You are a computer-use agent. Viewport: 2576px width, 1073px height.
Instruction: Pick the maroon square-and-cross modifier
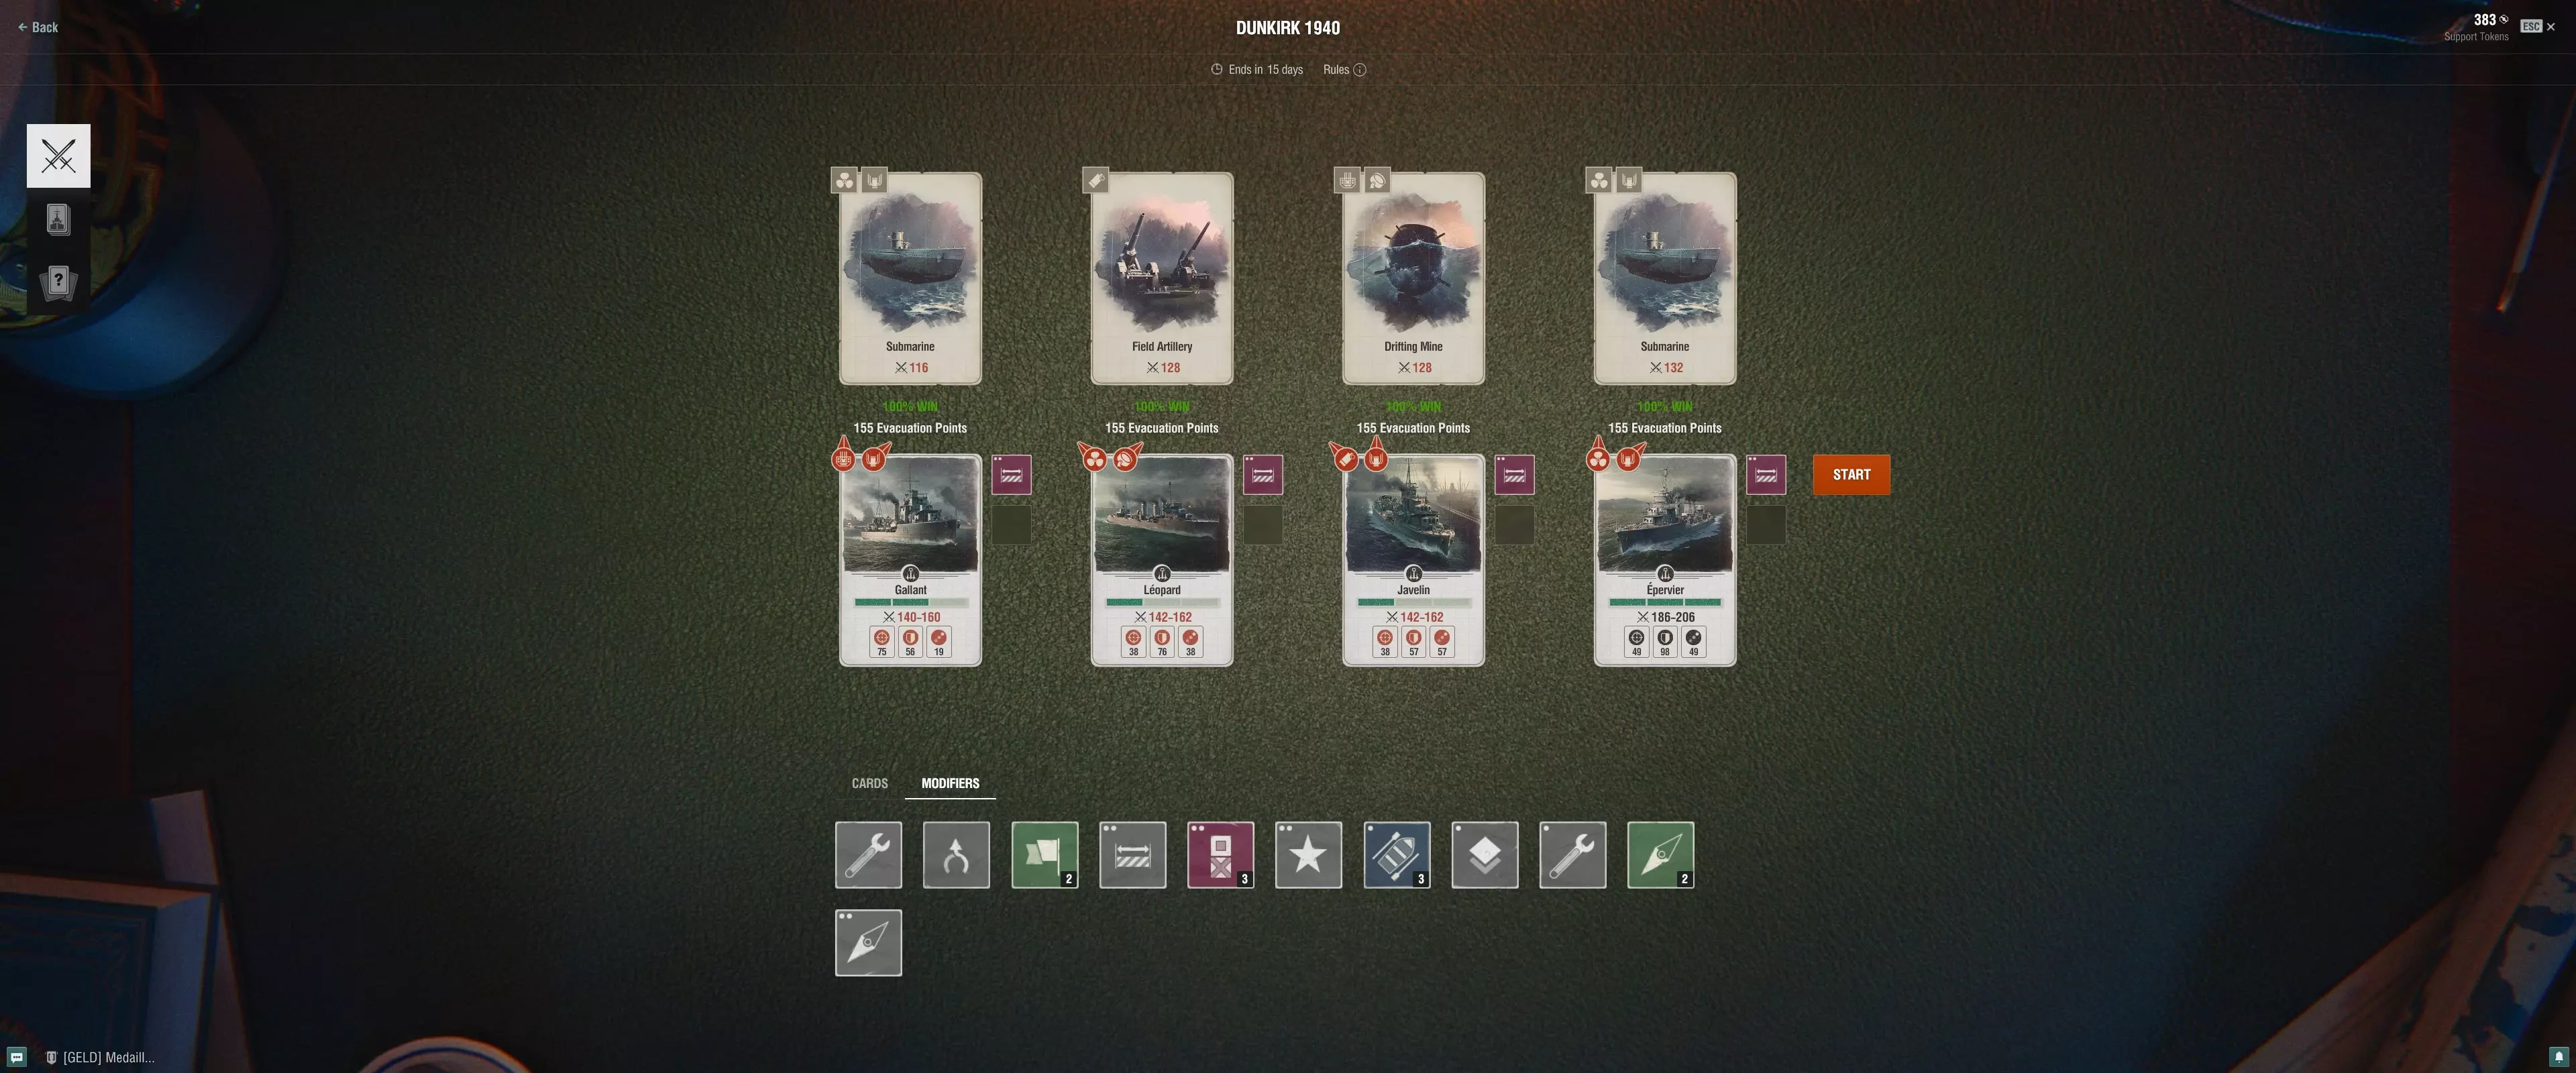coord(1220,854)
